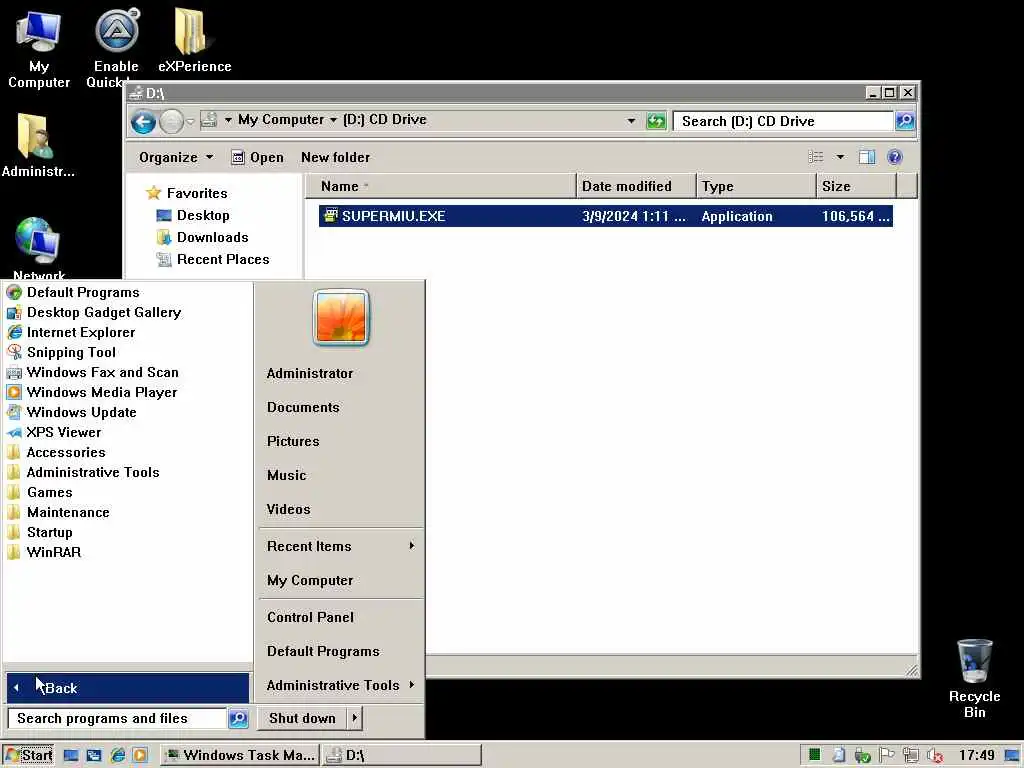
Task: Open Control Panel from the Start menu
Action: (x=310, y=617)
